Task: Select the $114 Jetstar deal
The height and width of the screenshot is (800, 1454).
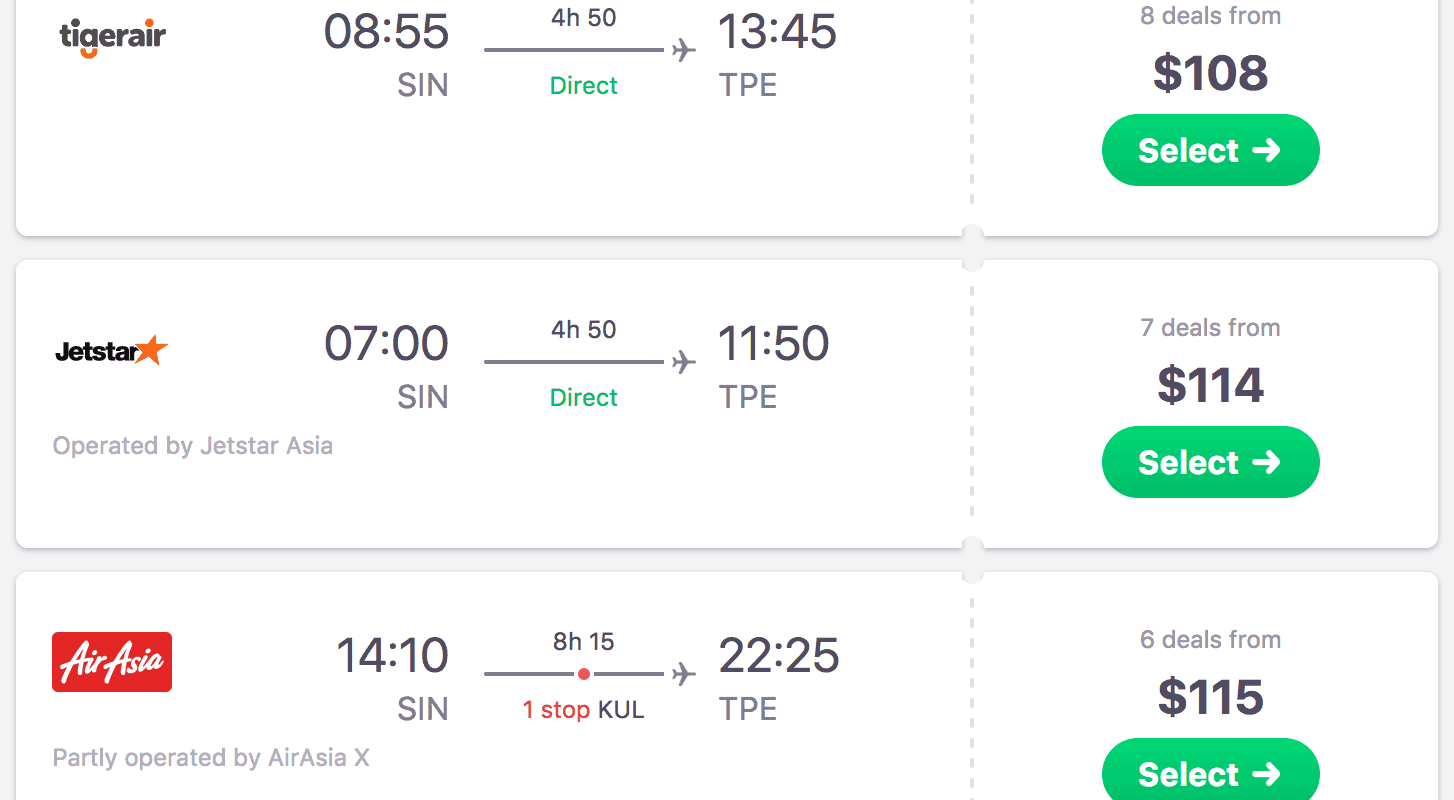Action: [1210, 462]
